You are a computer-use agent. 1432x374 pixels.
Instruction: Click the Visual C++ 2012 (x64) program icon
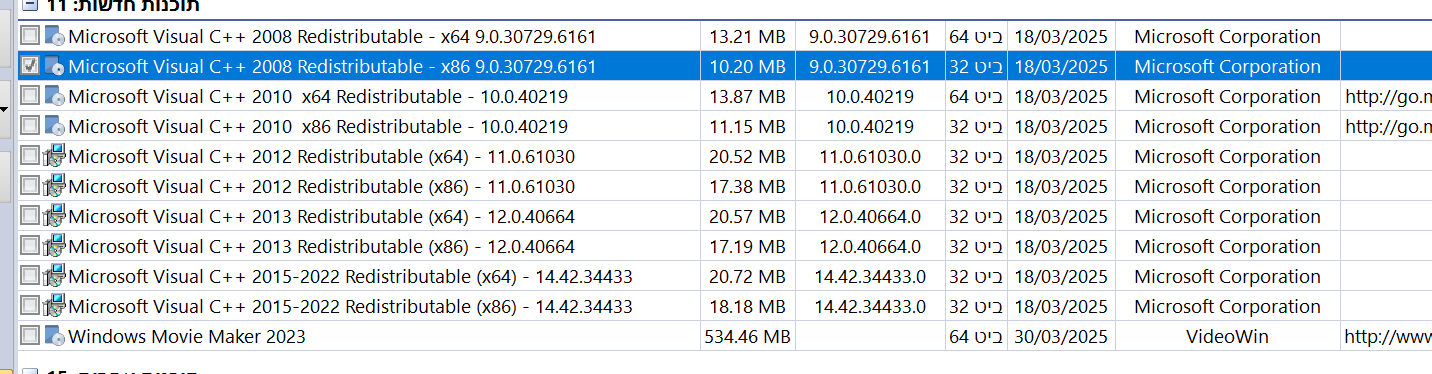coord(55,157)
